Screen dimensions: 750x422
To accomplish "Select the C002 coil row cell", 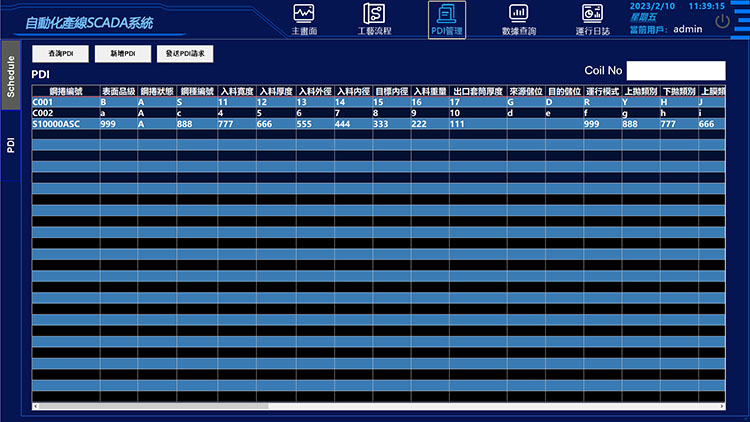I will pos(66,113).
